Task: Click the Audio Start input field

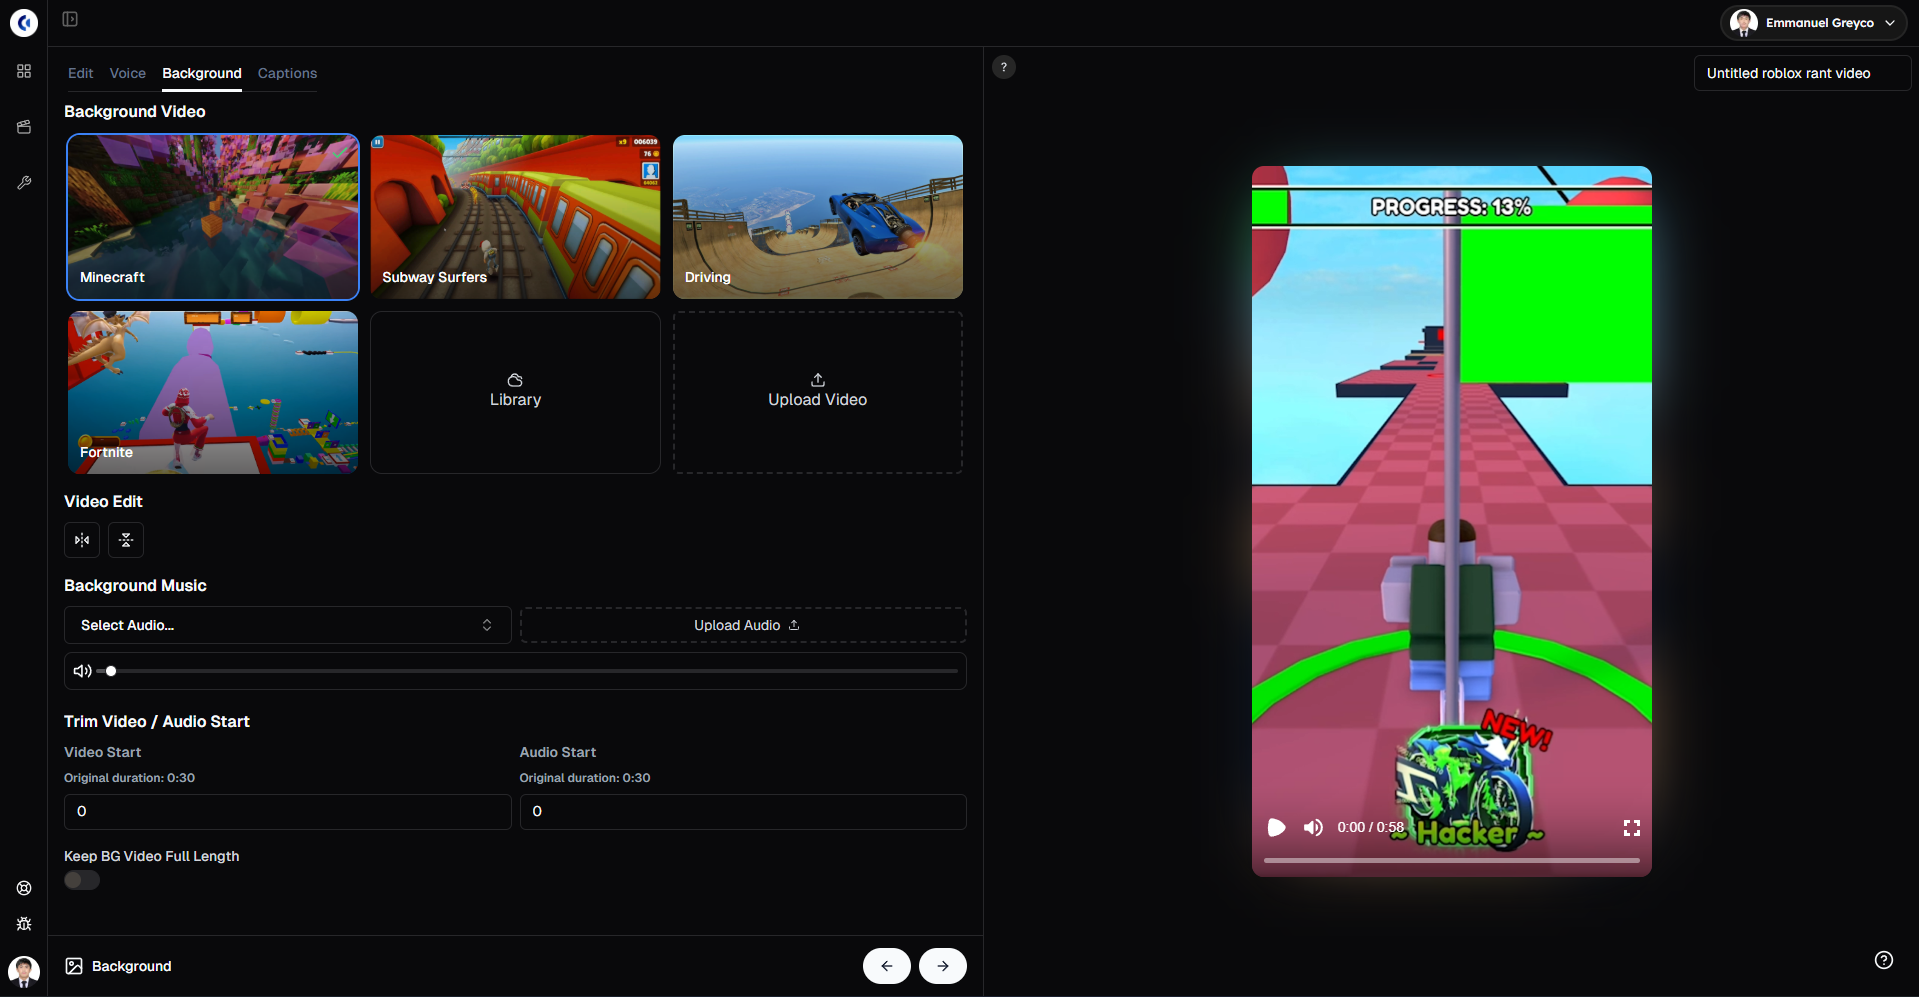Action: click(743, 812)
